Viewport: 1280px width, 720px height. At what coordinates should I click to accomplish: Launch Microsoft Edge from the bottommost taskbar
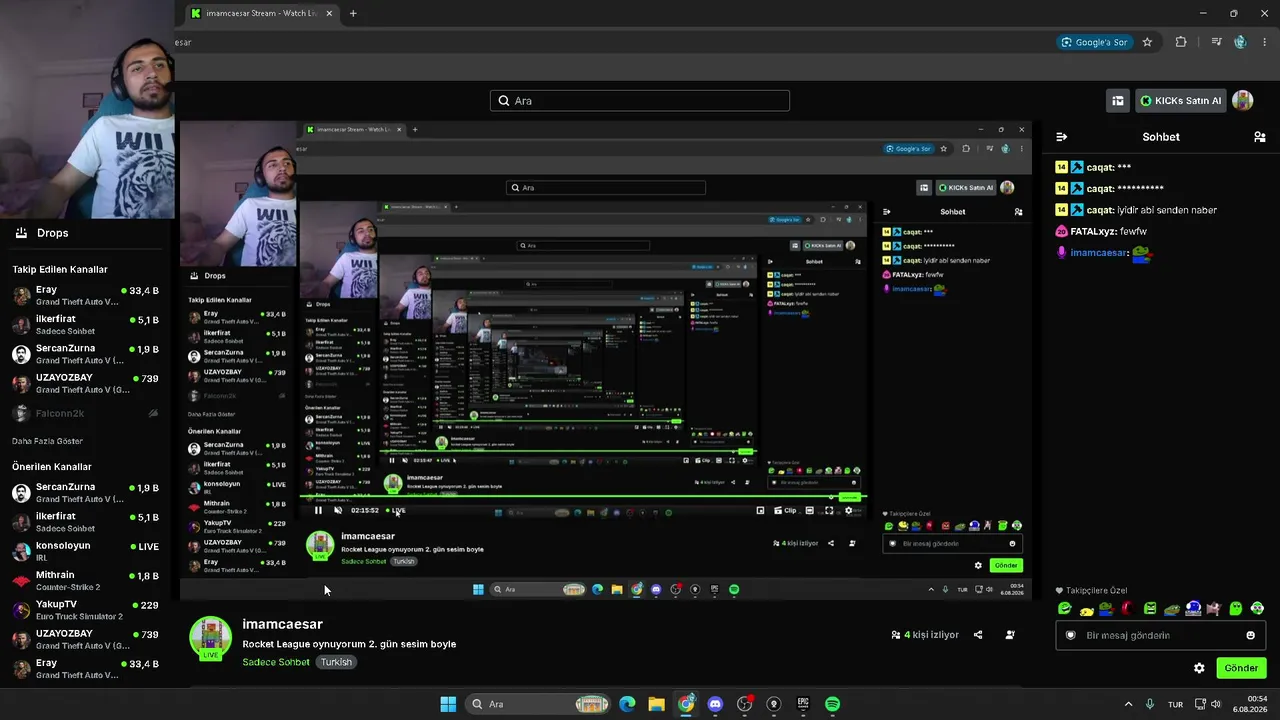coord(627,704)
